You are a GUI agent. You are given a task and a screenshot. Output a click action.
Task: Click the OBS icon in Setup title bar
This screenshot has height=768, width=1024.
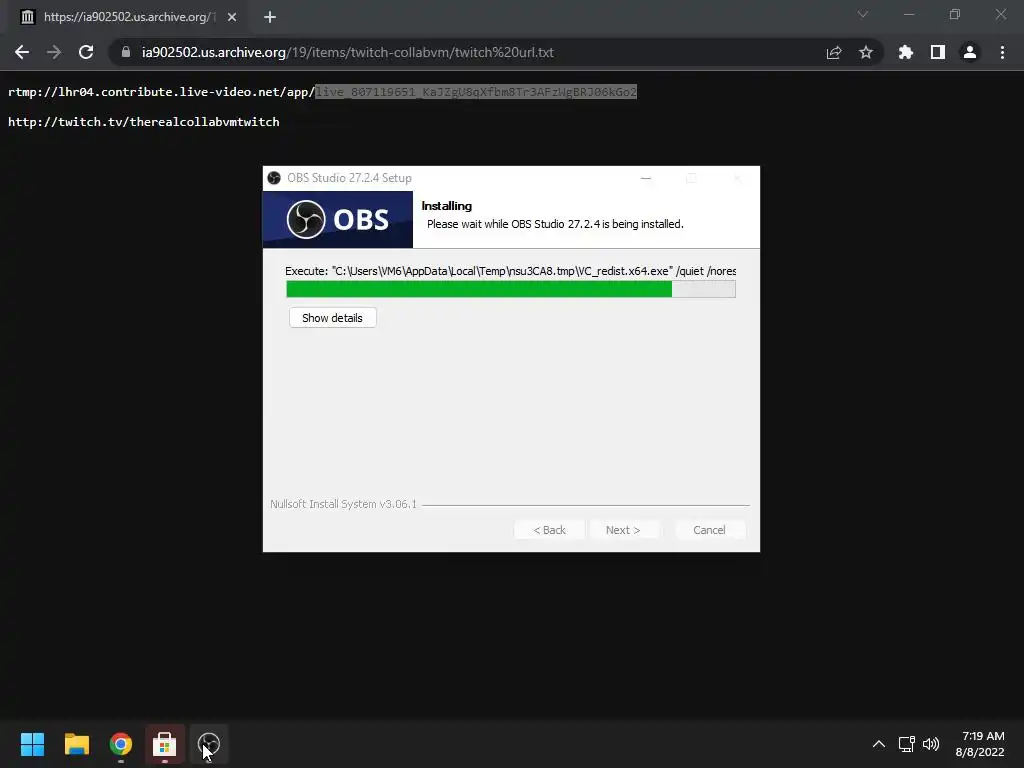pyautogui.click(x=274, y=178)
